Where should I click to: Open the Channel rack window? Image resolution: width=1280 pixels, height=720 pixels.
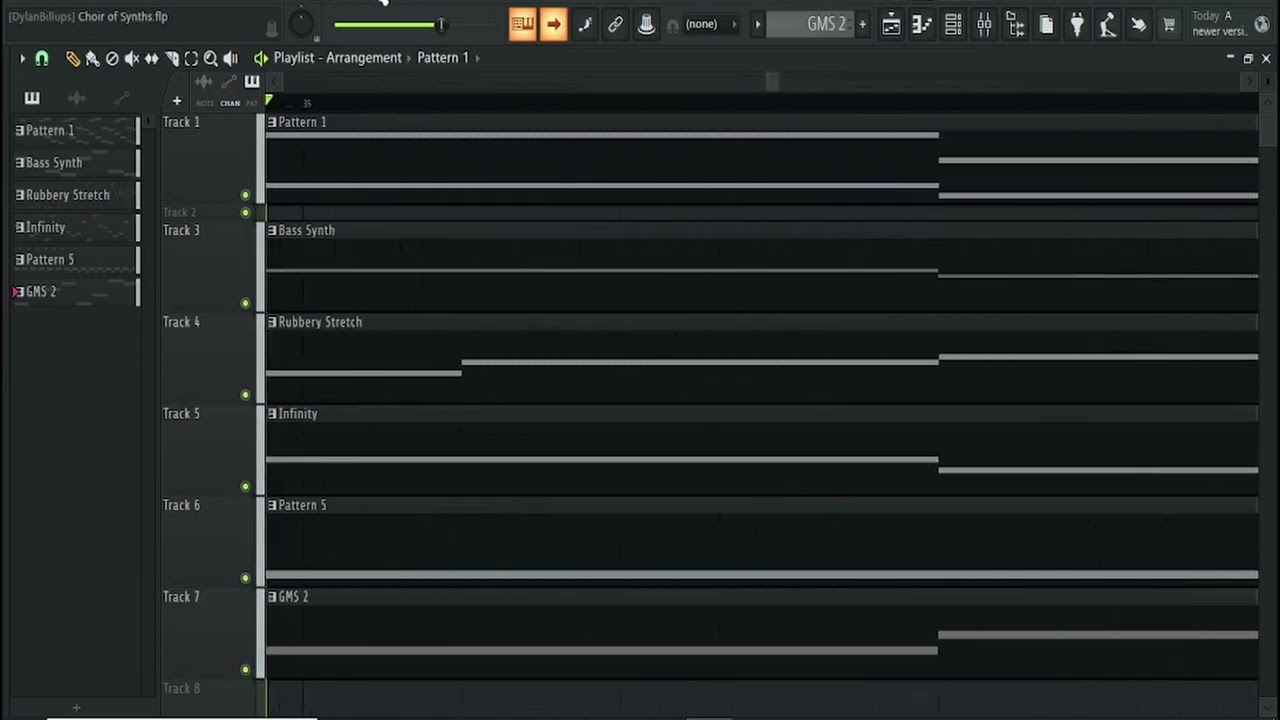tap(953, 25)
